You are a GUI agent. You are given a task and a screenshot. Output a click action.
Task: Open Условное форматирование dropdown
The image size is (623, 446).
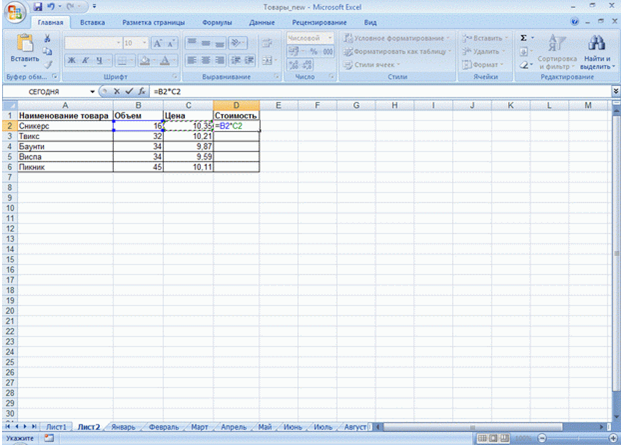tap(397, 38)
